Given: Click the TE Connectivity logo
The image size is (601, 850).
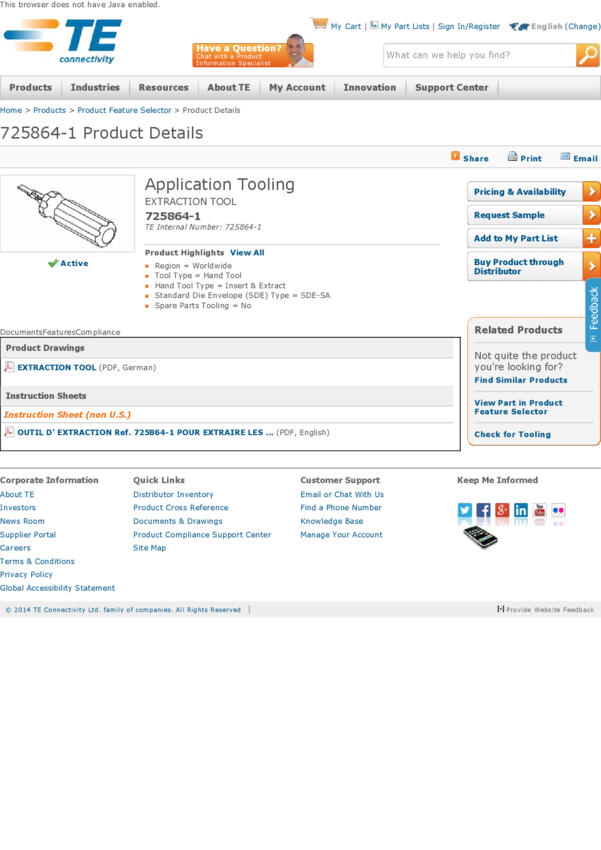Looking at the screenshot, I should pos(63,42).
